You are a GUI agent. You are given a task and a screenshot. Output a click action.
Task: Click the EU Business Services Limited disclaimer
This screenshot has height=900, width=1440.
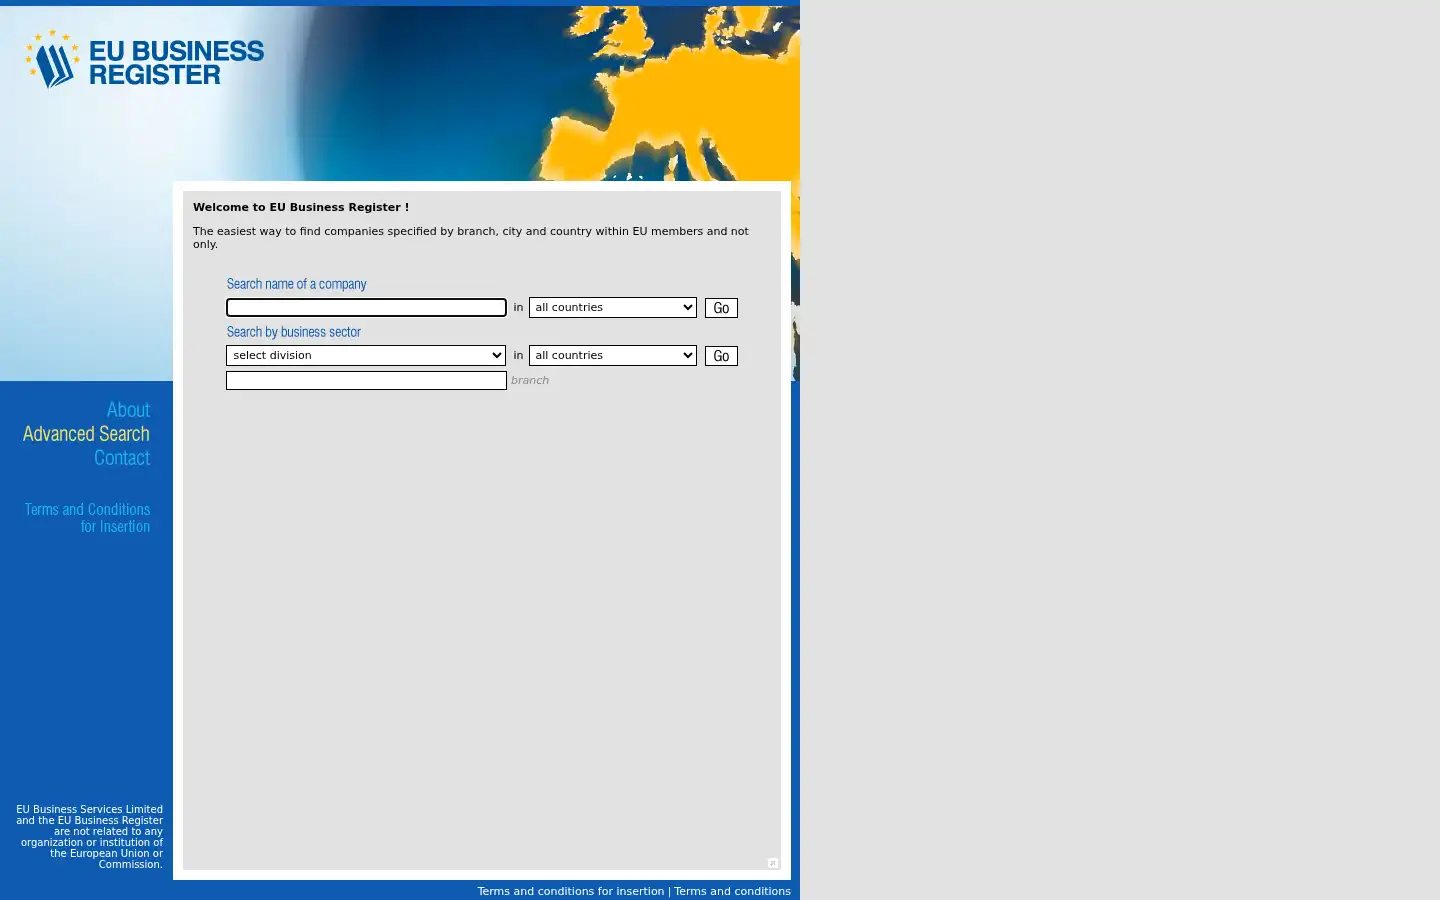tap(89, 837)
